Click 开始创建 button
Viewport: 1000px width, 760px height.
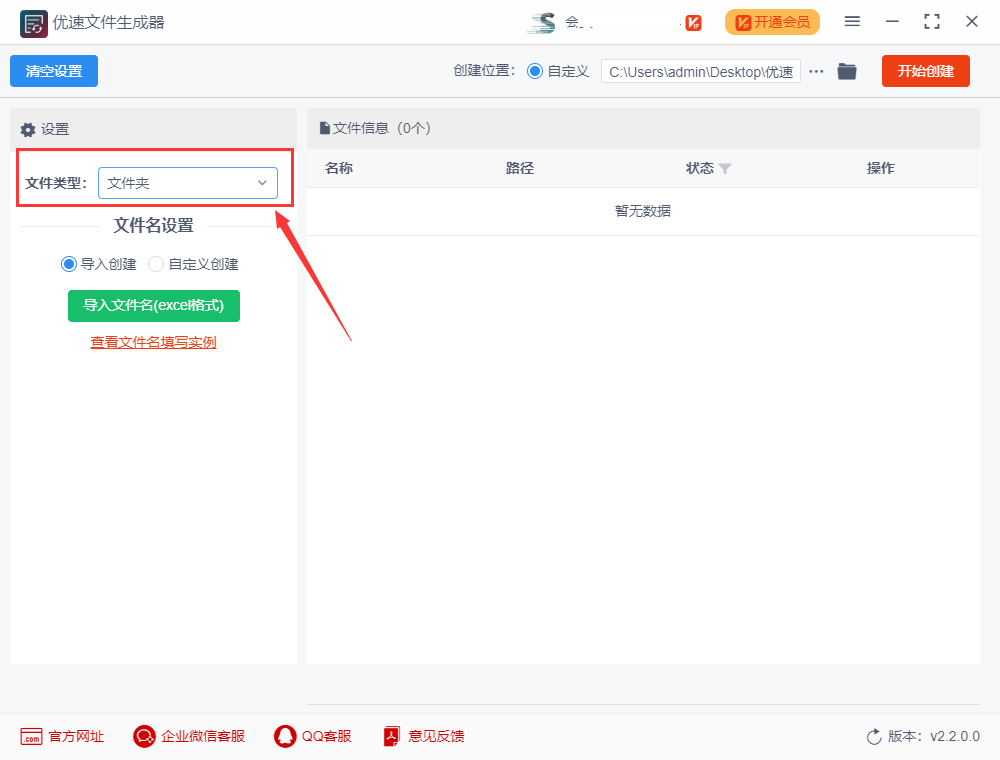[x=926, y=71]
